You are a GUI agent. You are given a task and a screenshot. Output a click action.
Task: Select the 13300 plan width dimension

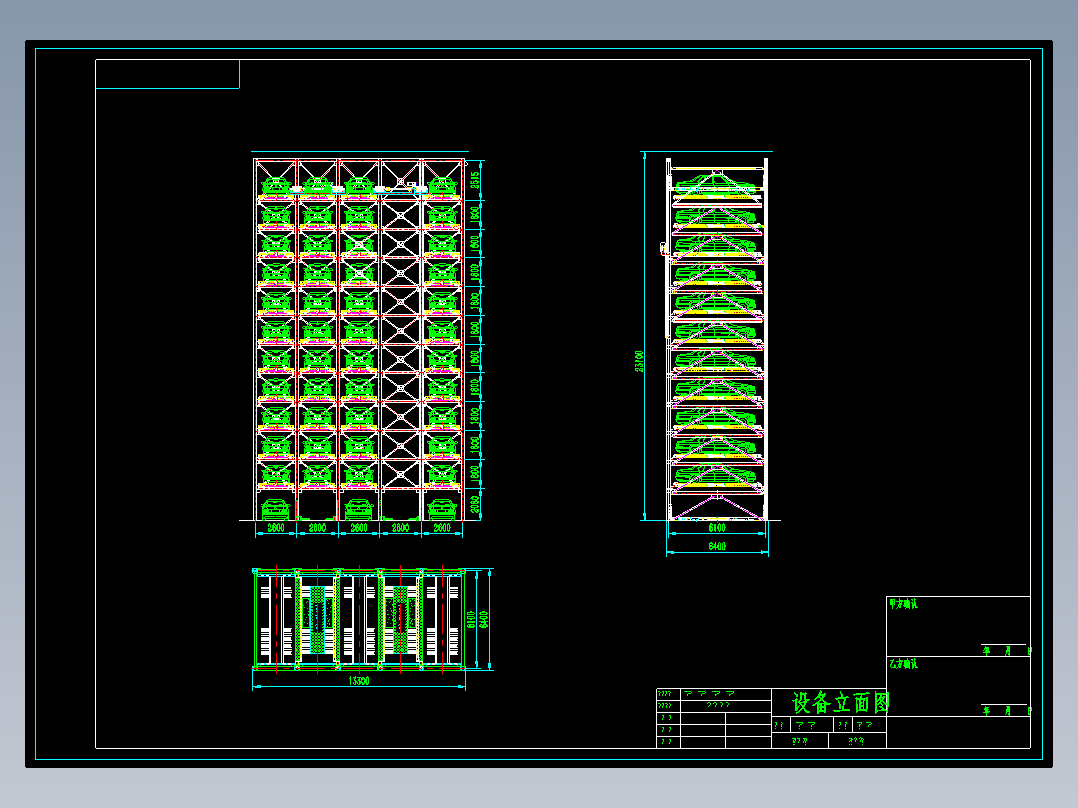[359, 681]
